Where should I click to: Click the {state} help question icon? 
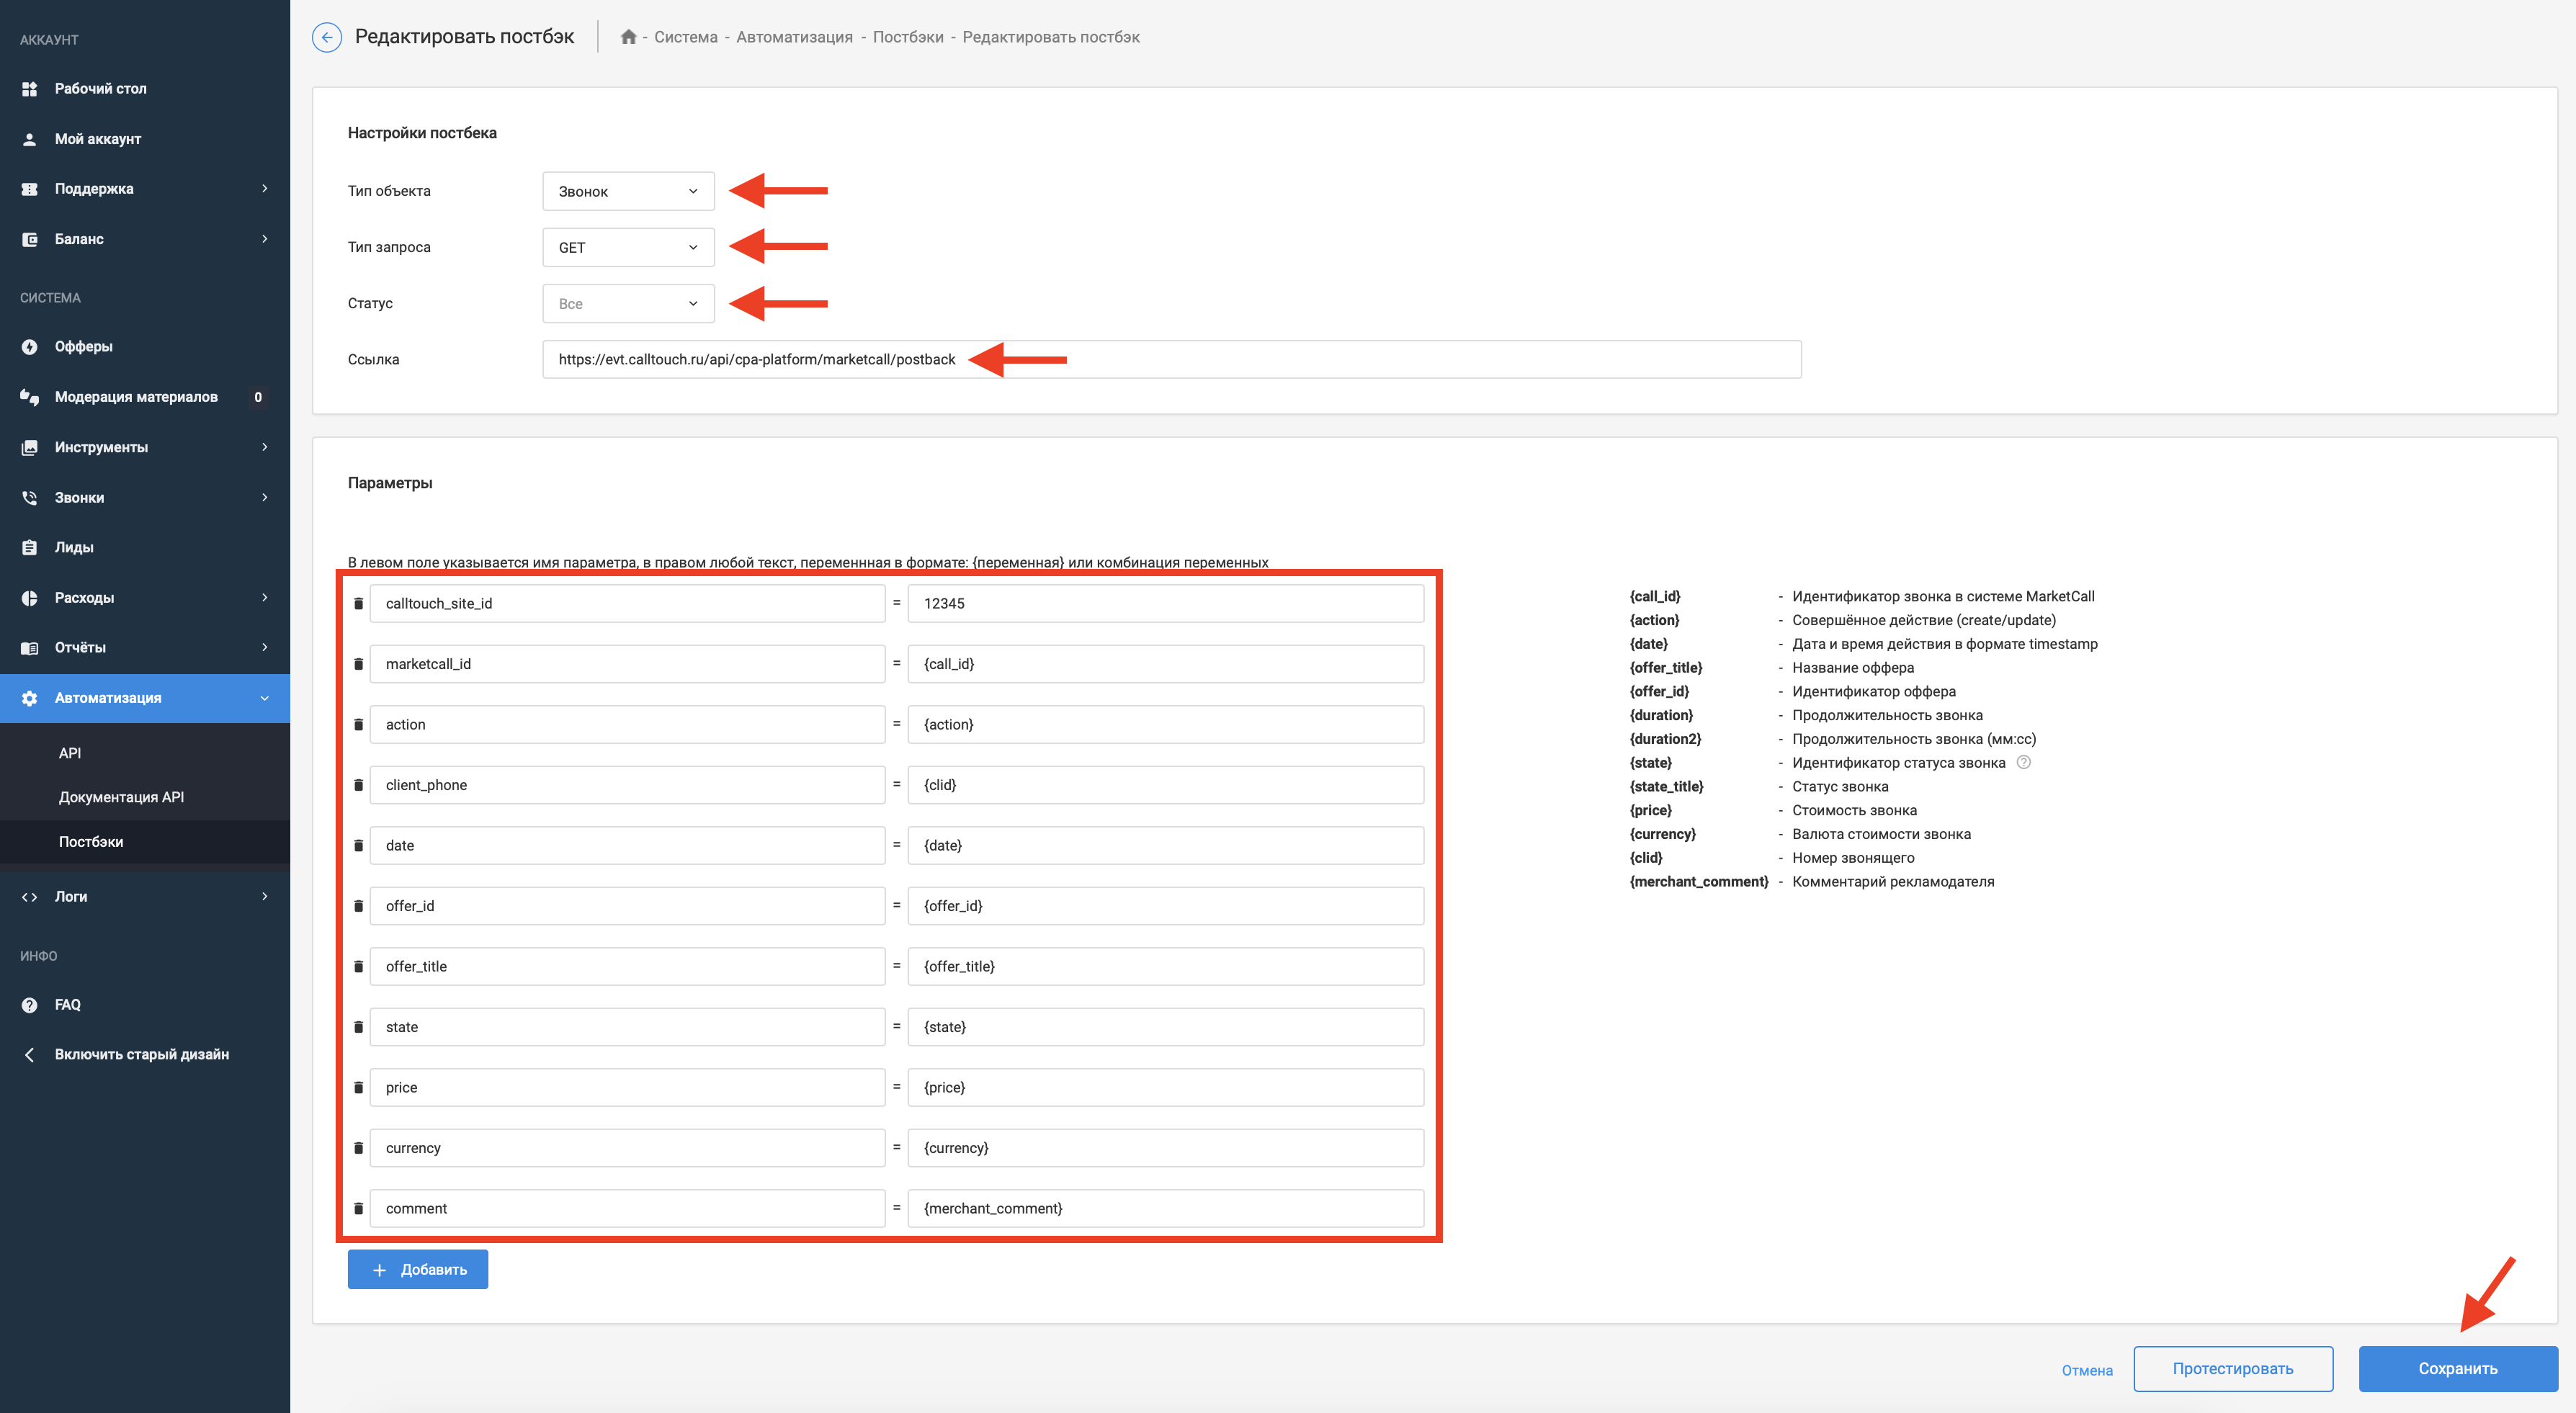2023,762
